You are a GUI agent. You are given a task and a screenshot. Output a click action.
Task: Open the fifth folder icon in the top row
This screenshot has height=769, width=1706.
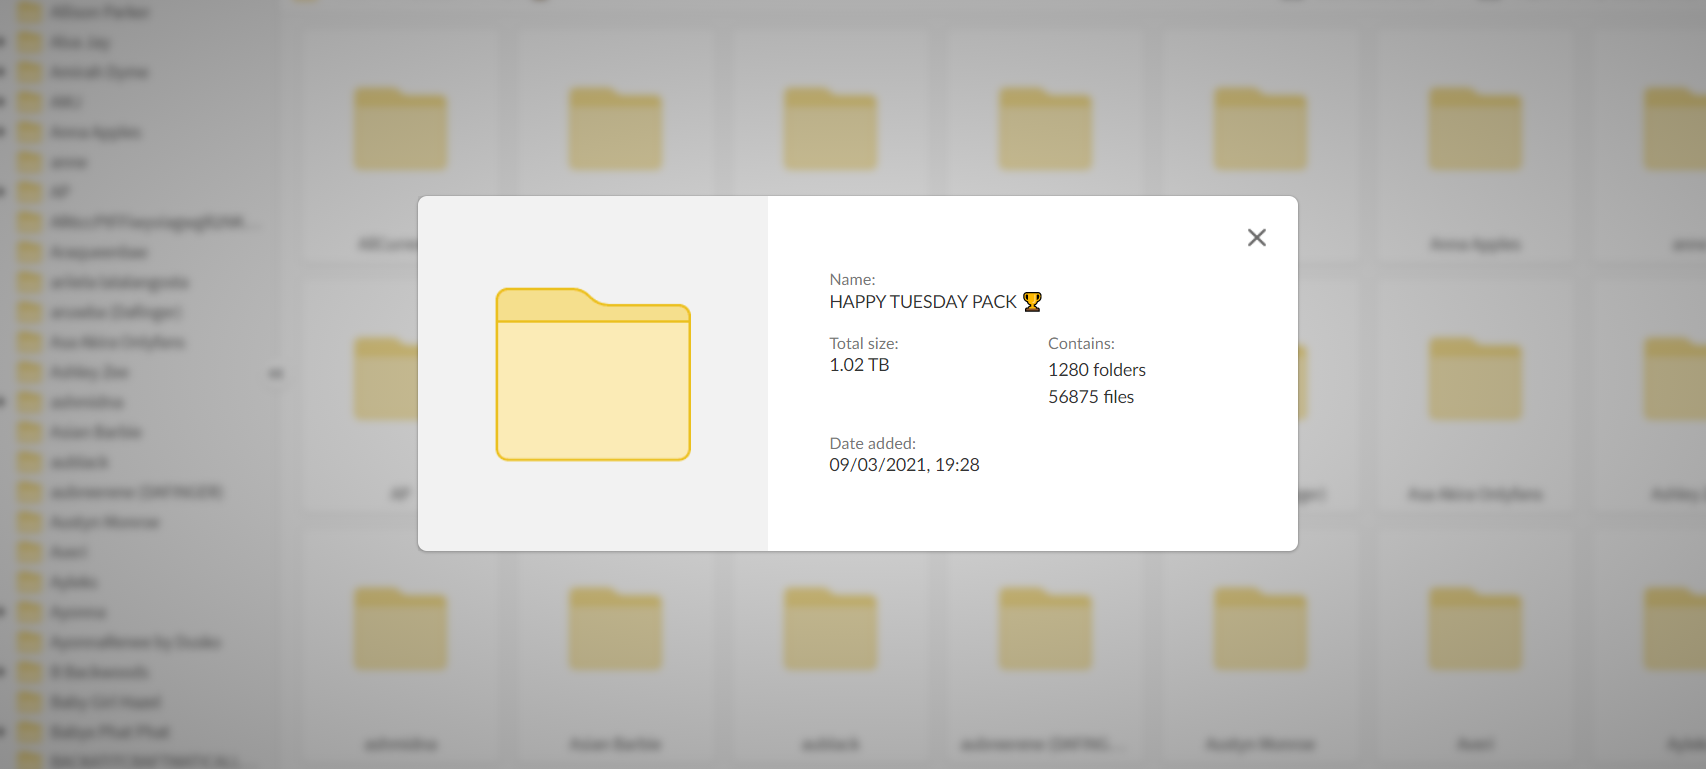tap(1260, 130)
